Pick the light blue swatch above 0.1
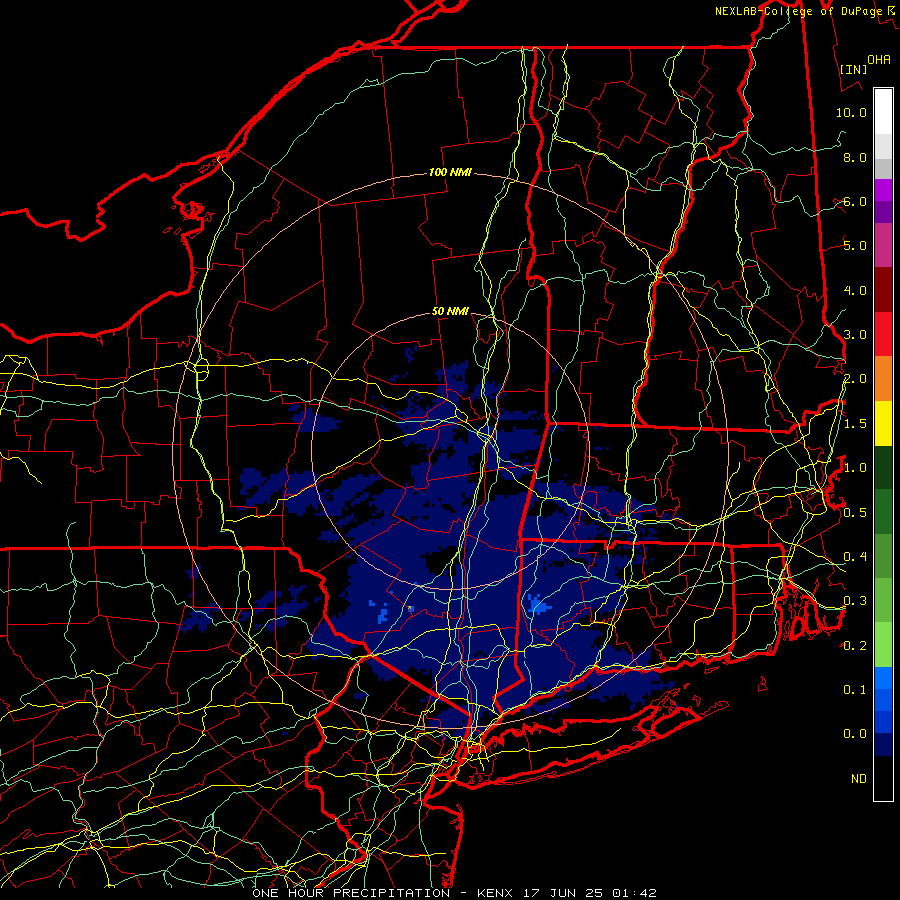 pos(883,678)
